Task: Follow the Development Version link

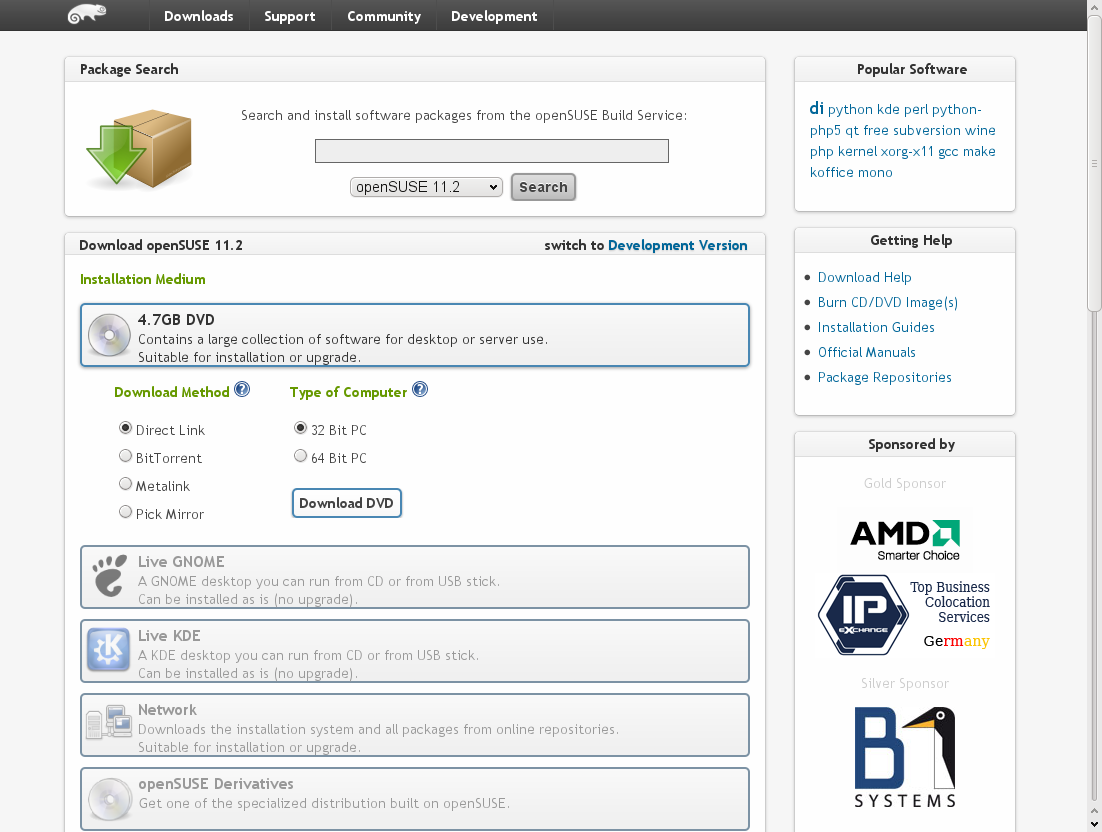Action: pos(677,245)
